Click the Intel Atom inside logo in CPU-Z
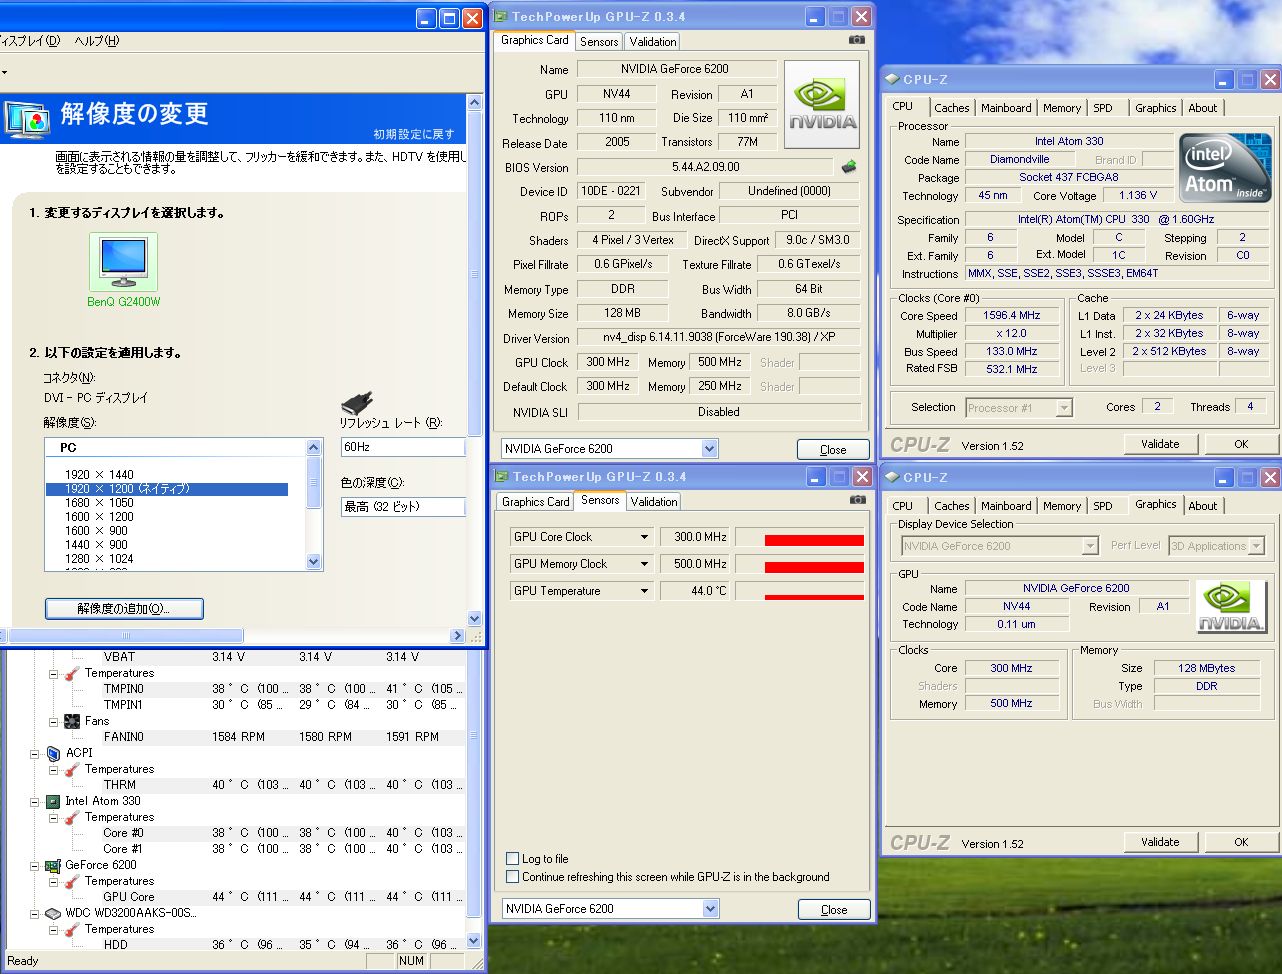The image size is (1282, 974). [1225, 167]
